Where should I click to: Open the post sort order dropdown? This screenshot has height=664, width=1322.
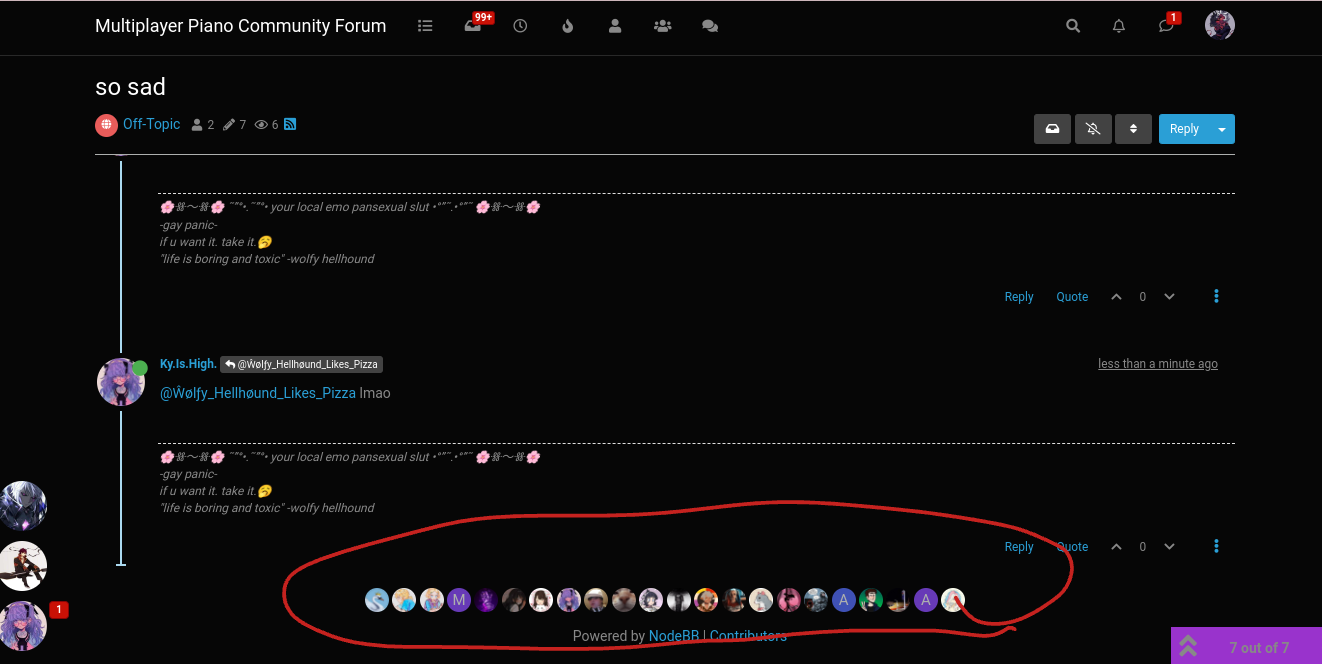pos(1133,129)
